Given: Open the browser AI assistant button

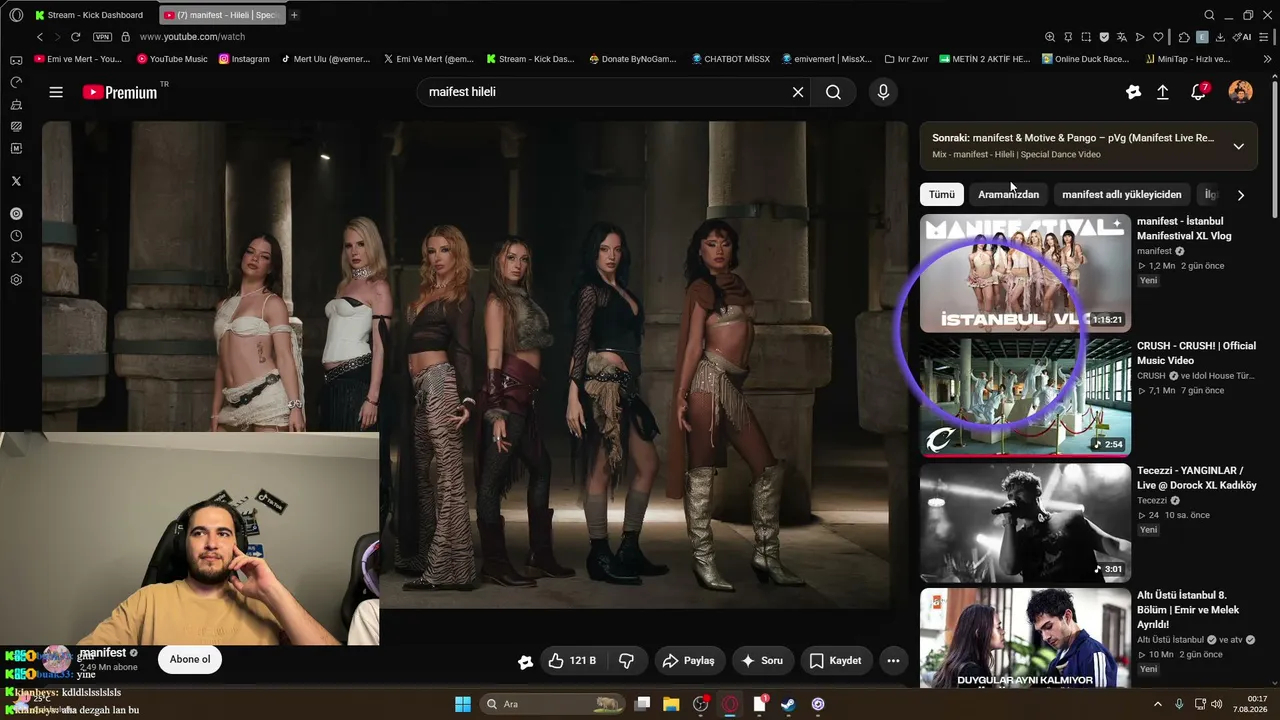Looking at the screenshot, I should tap(1242, 37).
